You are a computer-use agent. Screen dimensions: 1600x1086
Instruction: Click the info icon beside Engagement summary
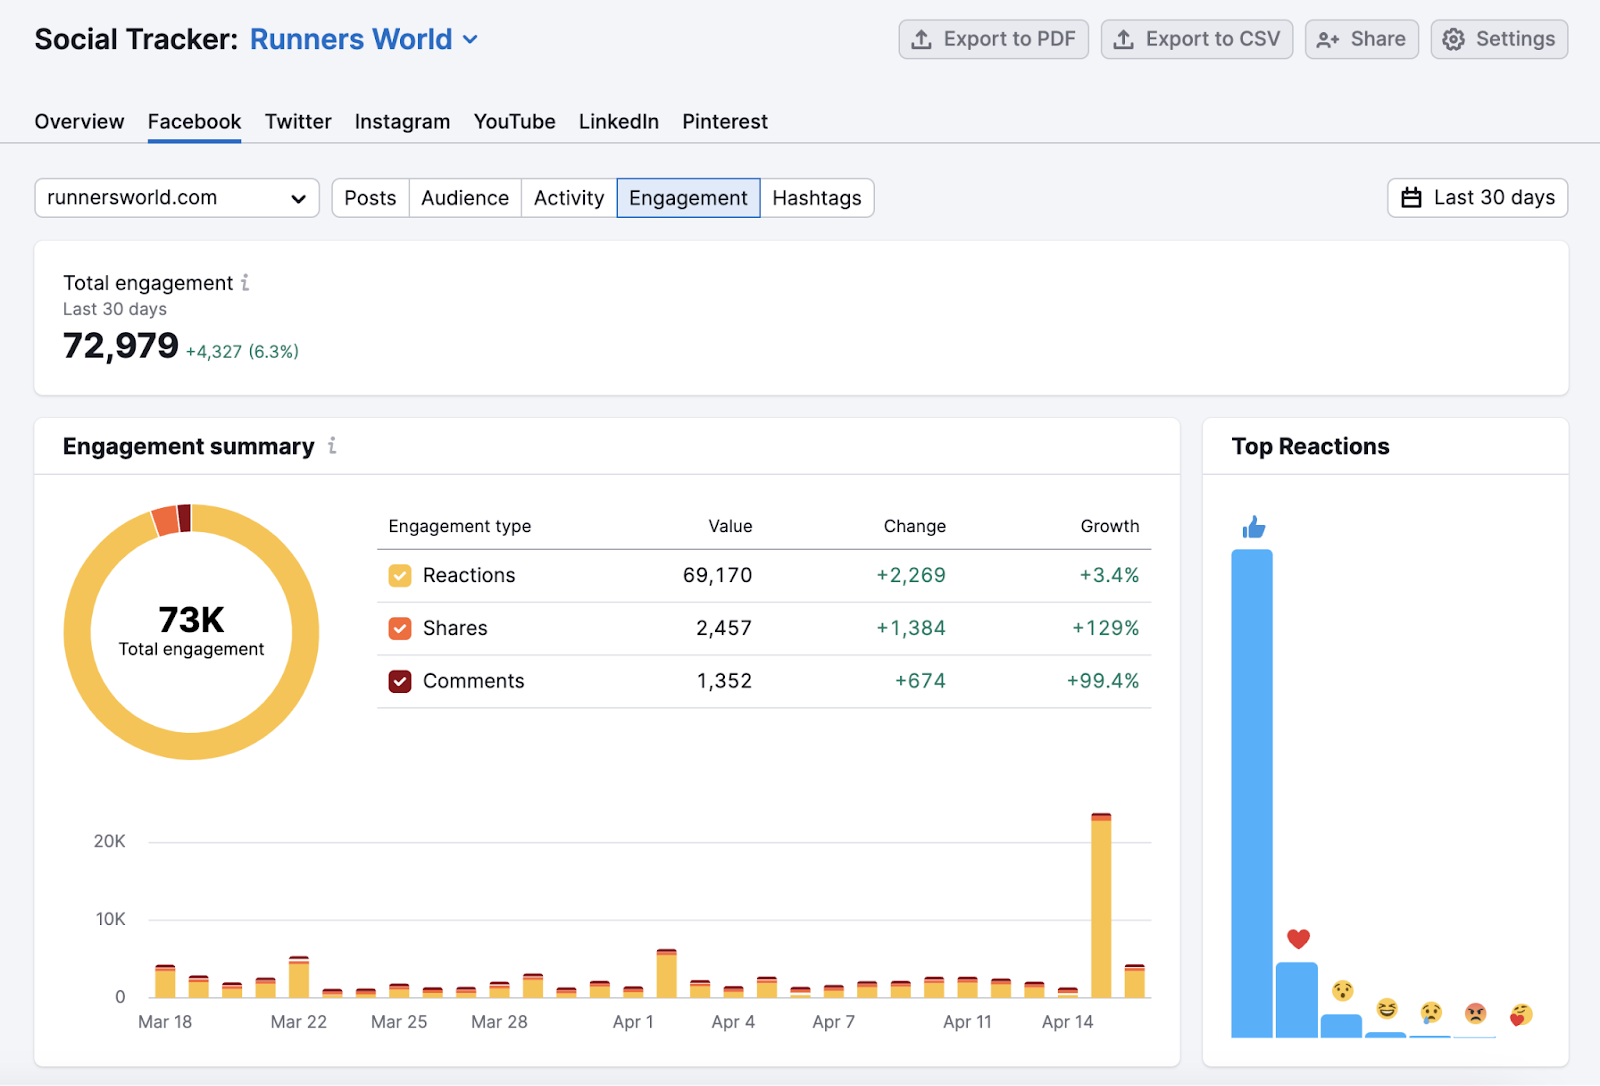click(332, 446)
